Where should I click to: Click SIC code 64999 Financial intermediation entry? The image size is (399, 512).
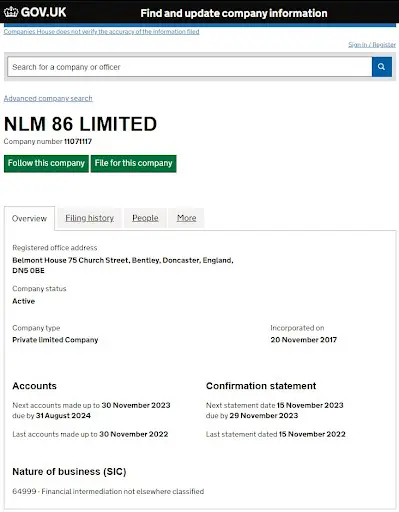click(x=108, y=491)
